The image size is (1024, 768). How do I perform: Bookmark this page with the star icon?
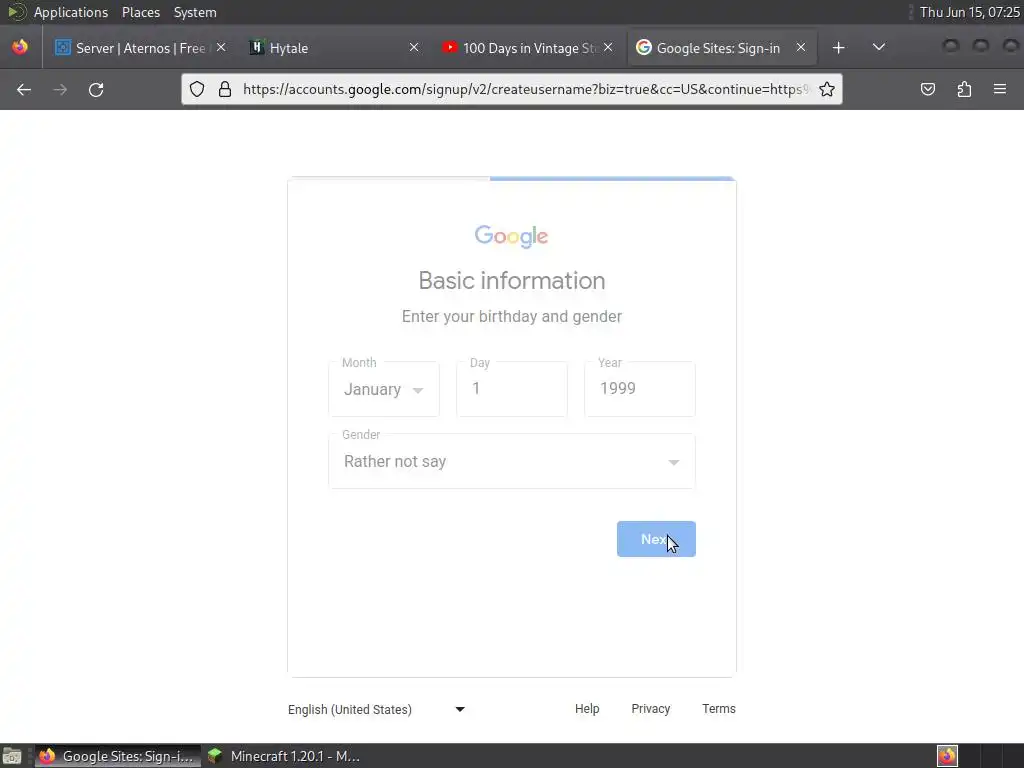click(x=827, y=89)
